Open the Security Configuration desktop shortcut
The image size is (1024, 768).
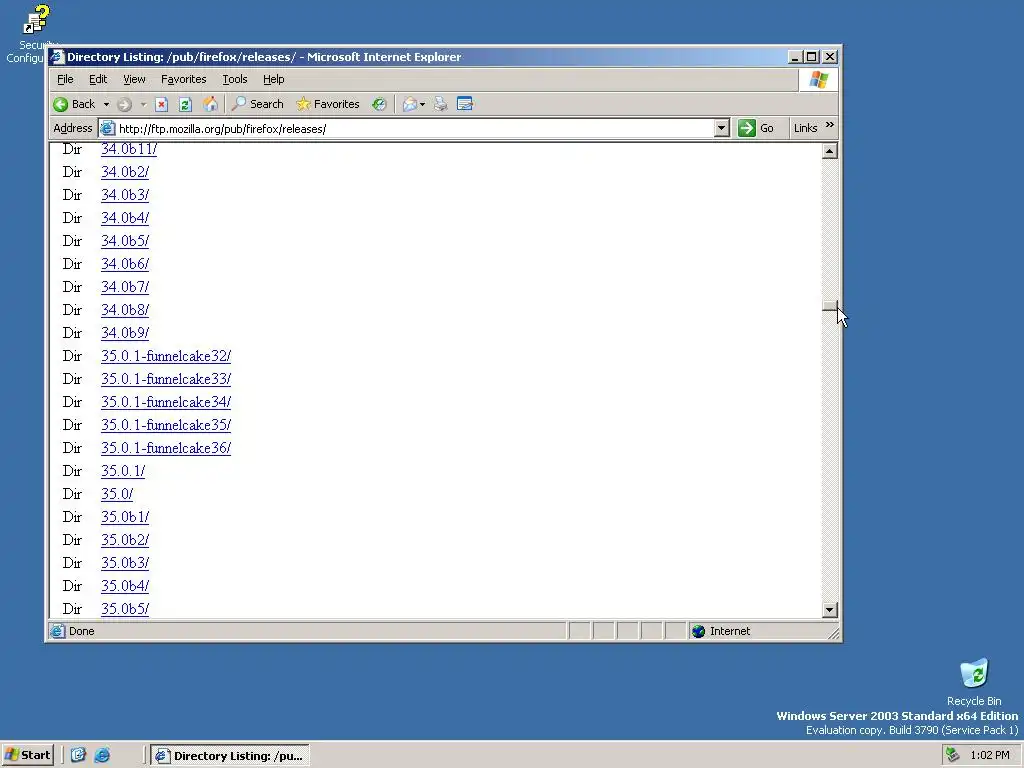point(33,34)
